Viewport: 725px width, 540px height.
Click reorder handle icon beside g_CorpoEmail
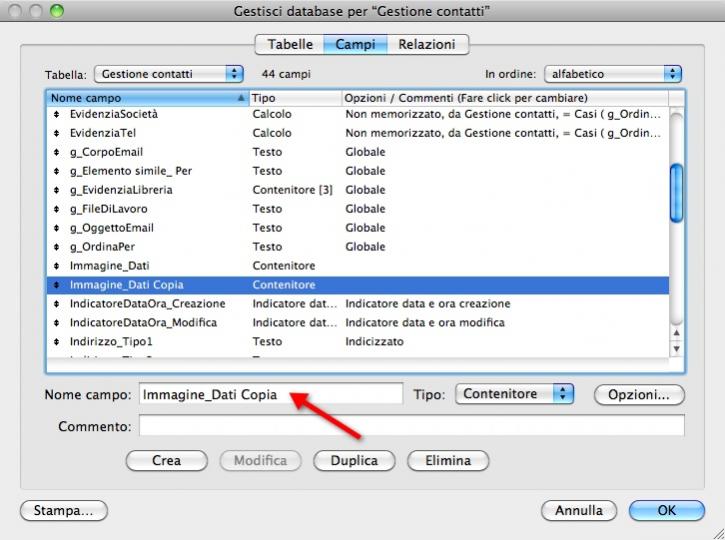pyautogui.click(x=57, y=152)
